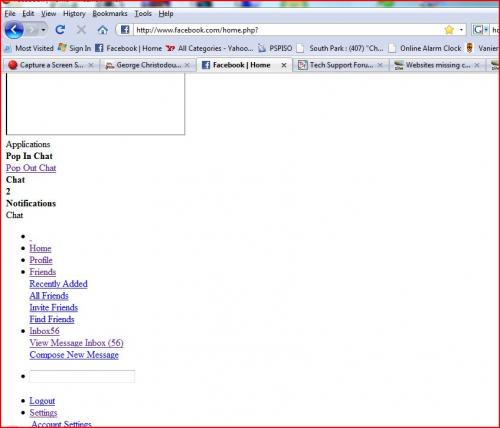The height and width of the screenshot is (428, 500).
Task: Open the search engine selector dropdown
Action: pos(480,30)
